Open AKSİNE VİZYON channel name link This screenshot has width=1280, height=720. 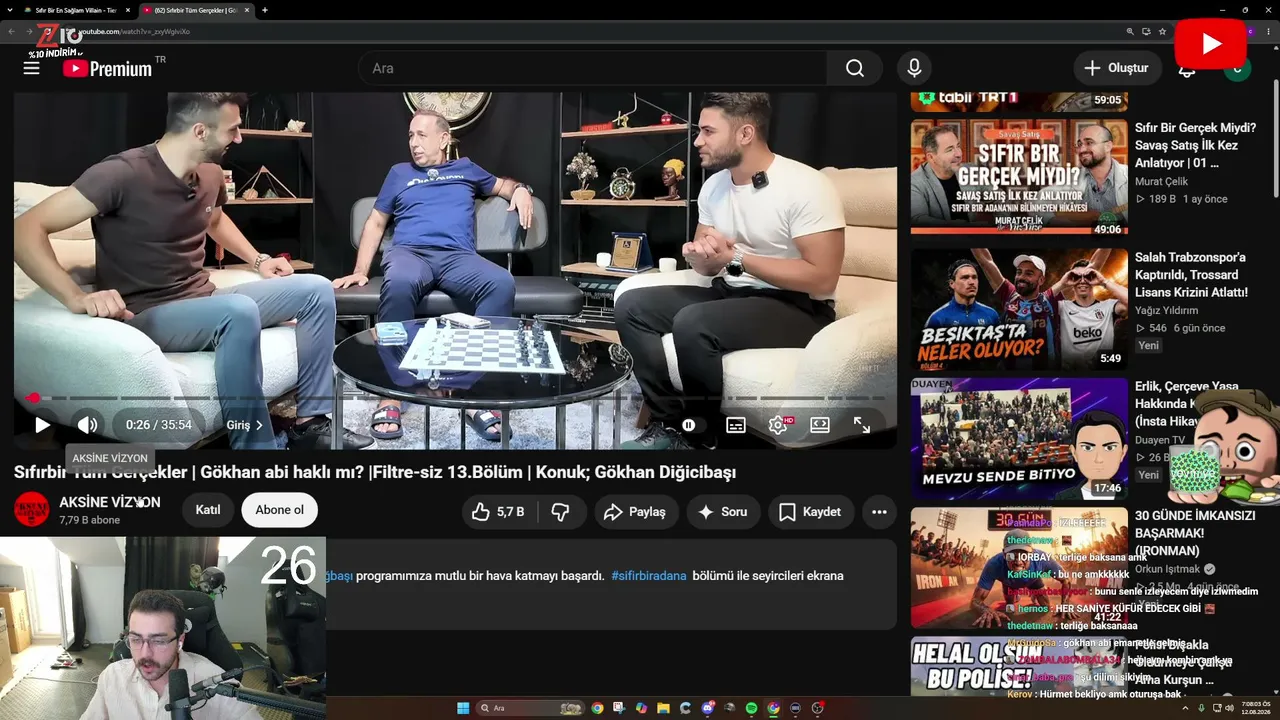pyautogui.click(x=110, y=502)
